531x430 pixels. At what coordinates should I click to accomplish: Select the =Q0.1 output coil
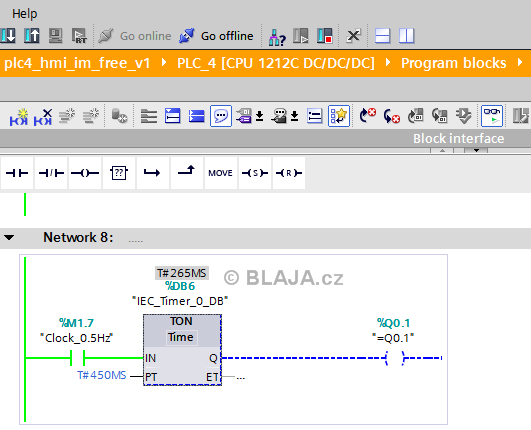395,358
